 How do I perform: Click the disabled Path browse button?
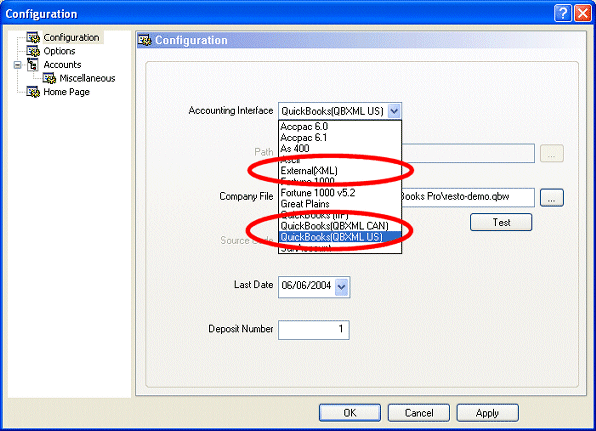point(552,154)
